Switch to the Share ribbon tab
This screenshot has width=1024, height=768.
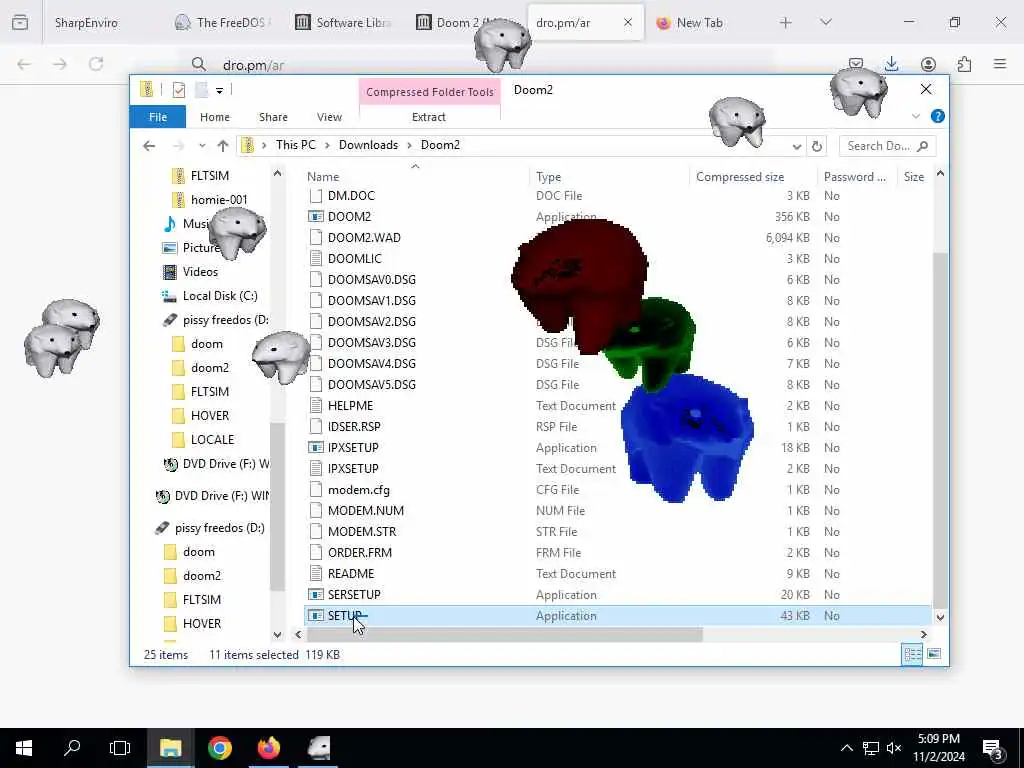pos(273,117)
